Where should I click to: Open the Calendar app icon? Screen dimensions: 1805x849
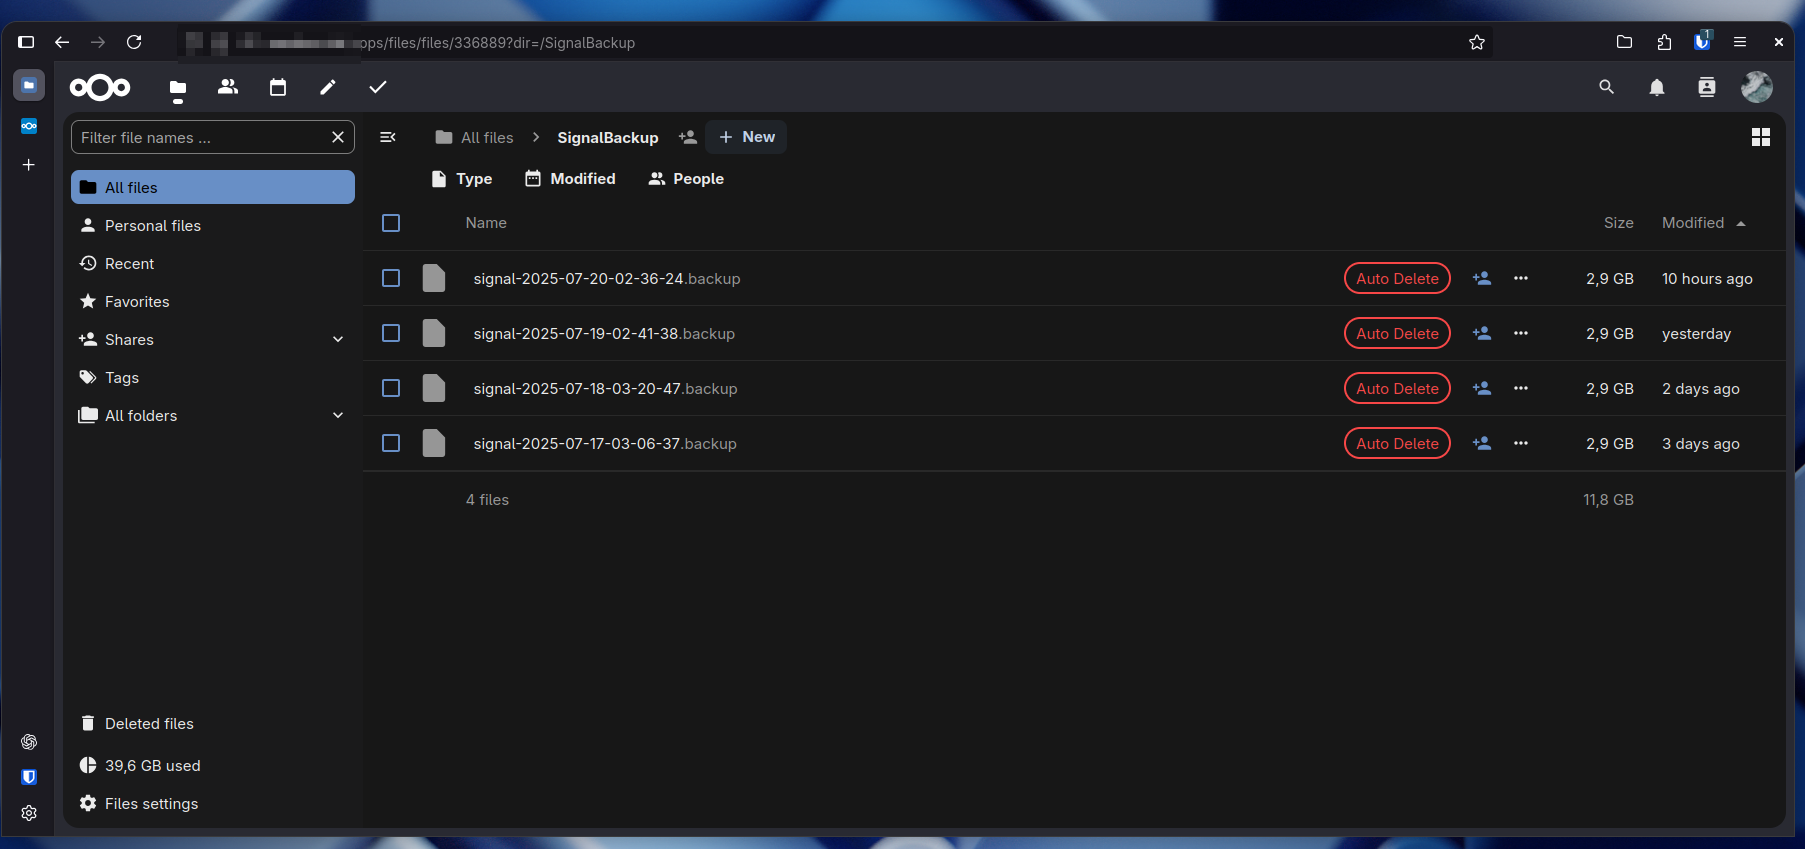[x=278, y=87]
